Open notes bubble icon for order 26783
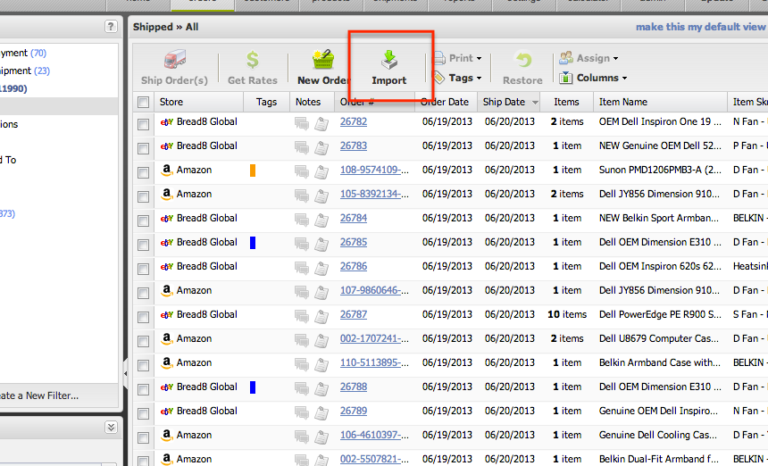This screenshot has width=768, height=466. tap(302, 147)
